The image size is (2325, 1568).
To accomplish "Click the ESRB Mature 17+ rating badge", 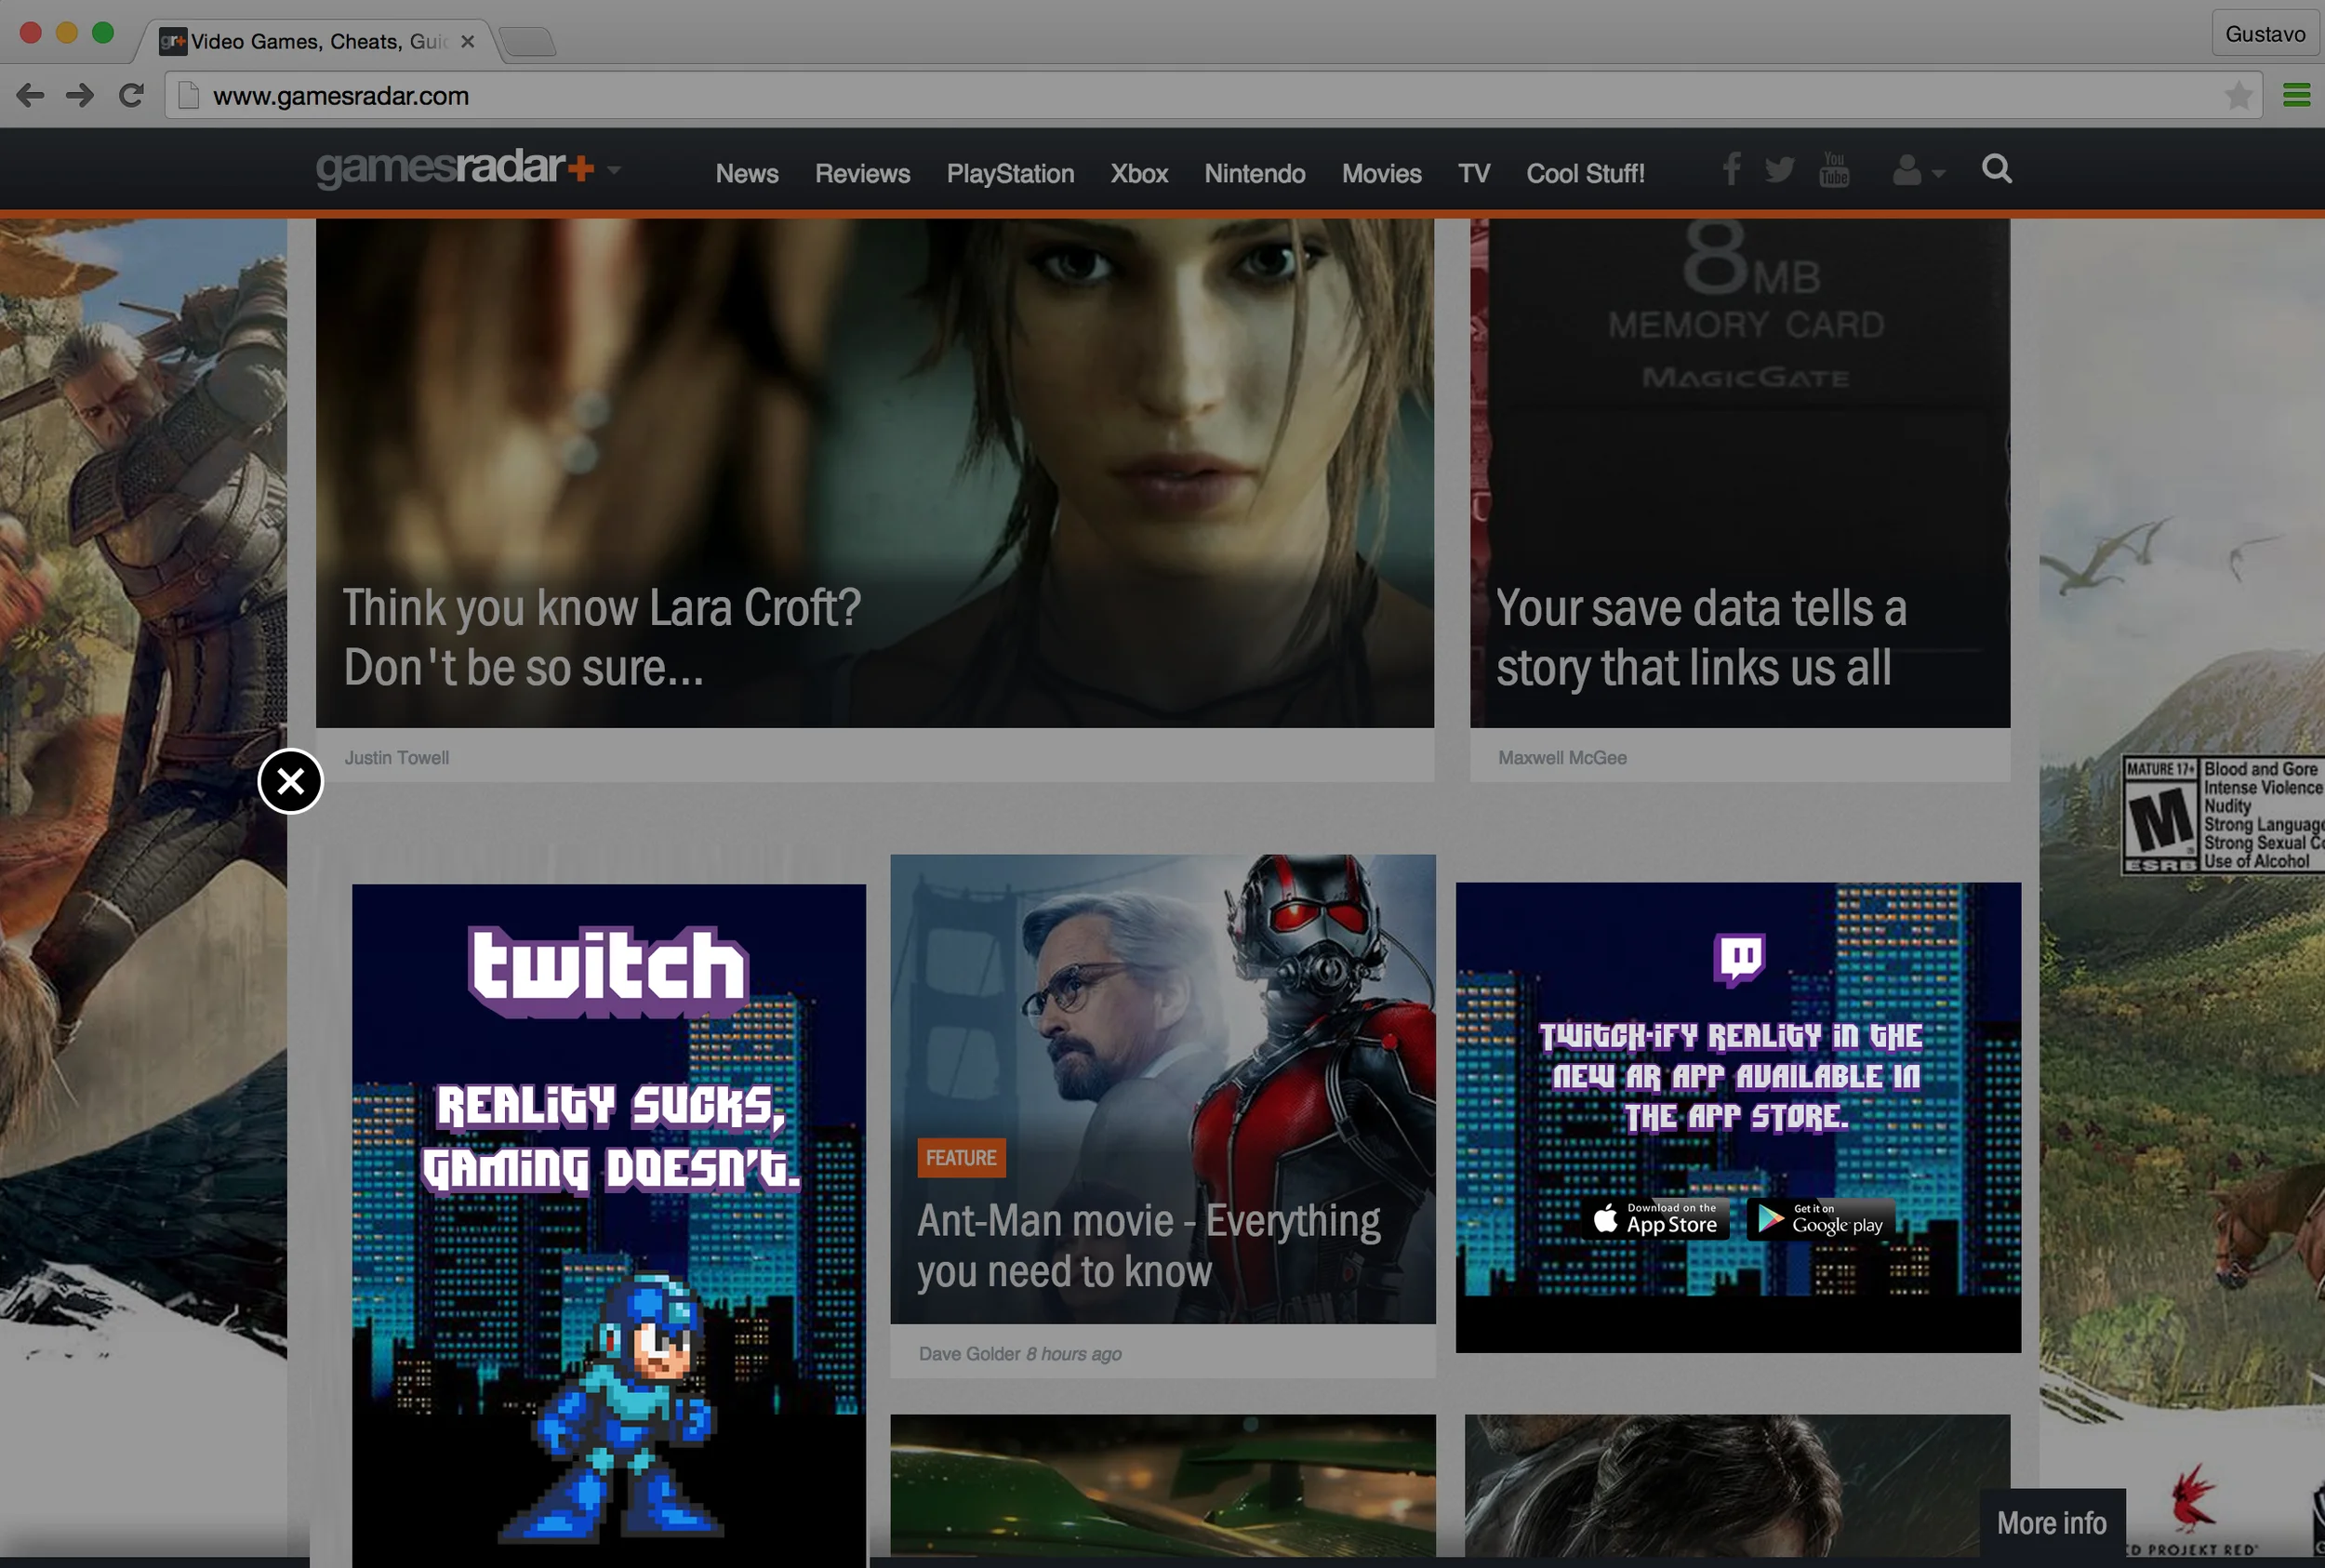I will coord(2223,815).
